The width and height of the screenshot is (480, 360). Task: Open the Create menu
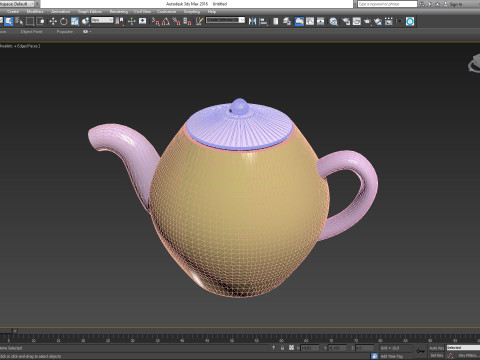[x=13, y=12]
